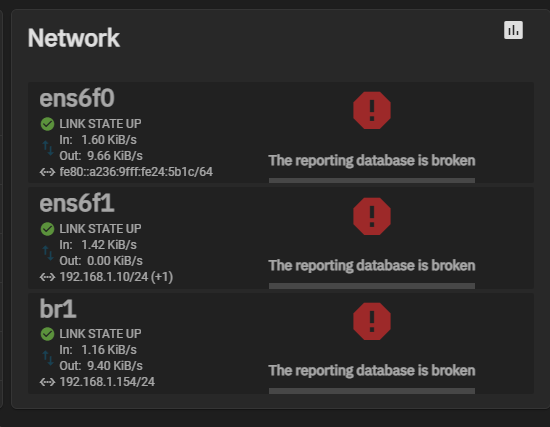Click the 192.168.1.154/24 address
This screenshot has width=550, height=427.
(107, 382)
